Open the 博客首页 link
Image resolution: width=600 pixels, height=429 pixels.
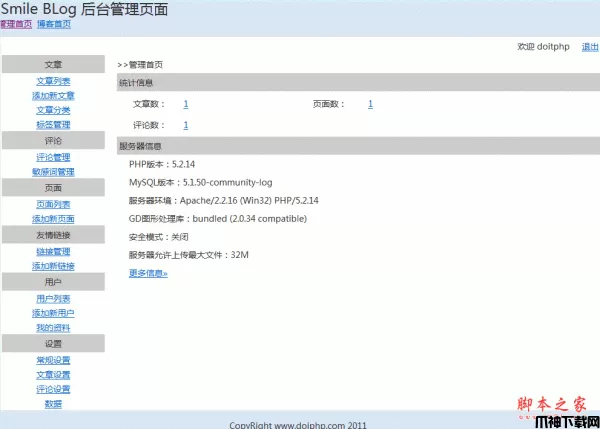[x=54, y=24]
